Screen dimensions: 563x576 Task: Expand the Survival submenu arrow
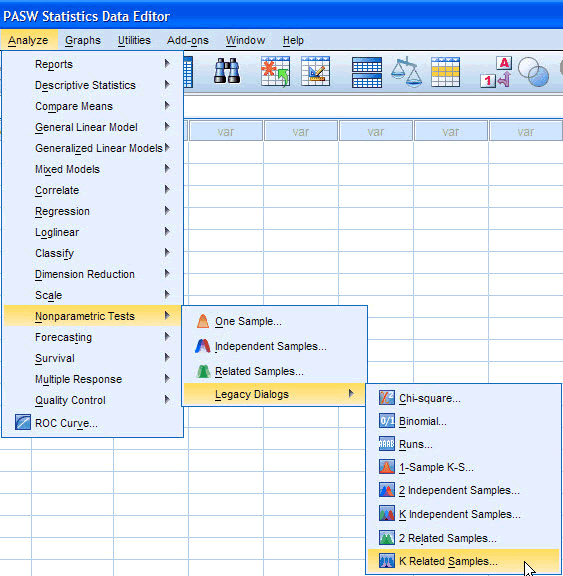167,357
